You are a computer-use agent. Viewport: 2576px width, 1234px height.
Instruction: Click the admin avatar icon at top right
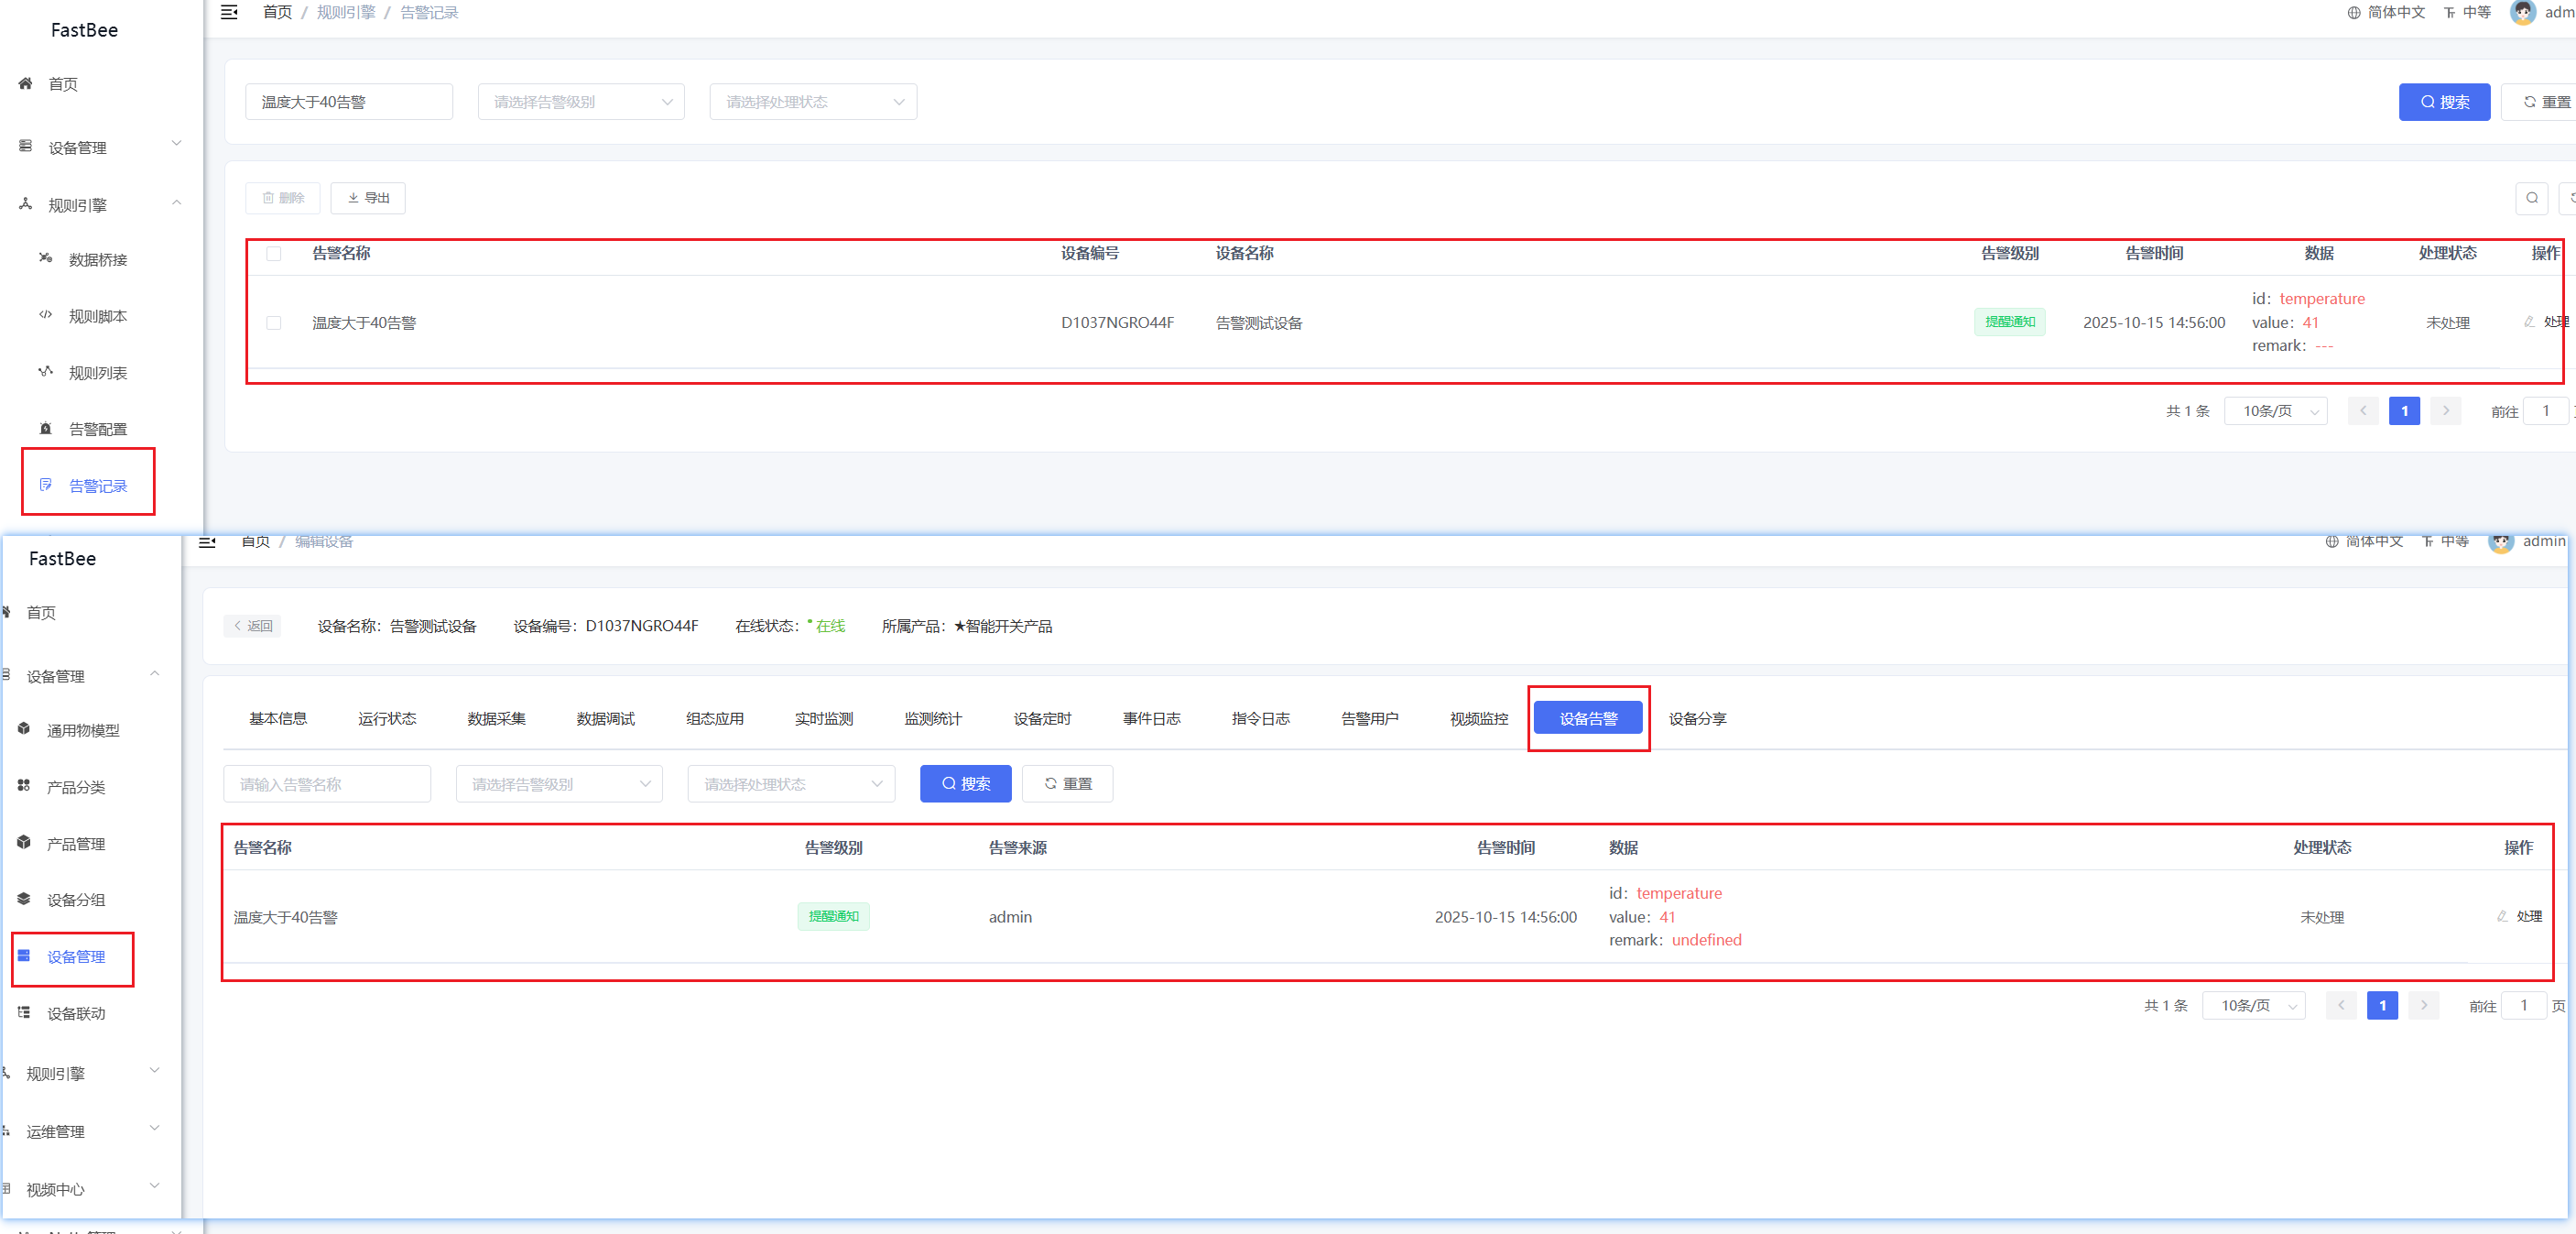pyautogui.click(x=2522, y=12)
